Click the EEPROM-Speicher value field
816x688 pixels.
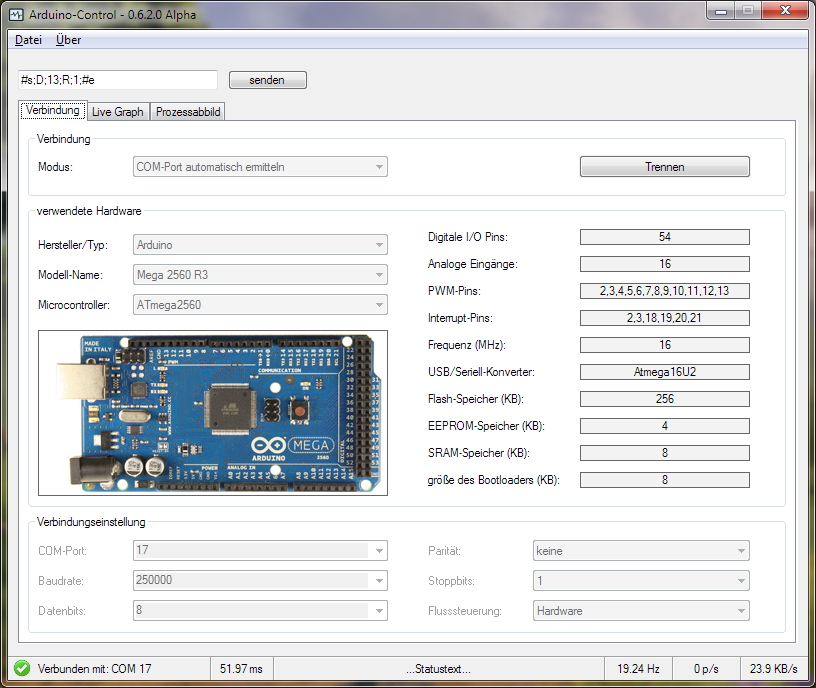coord(665,426)
